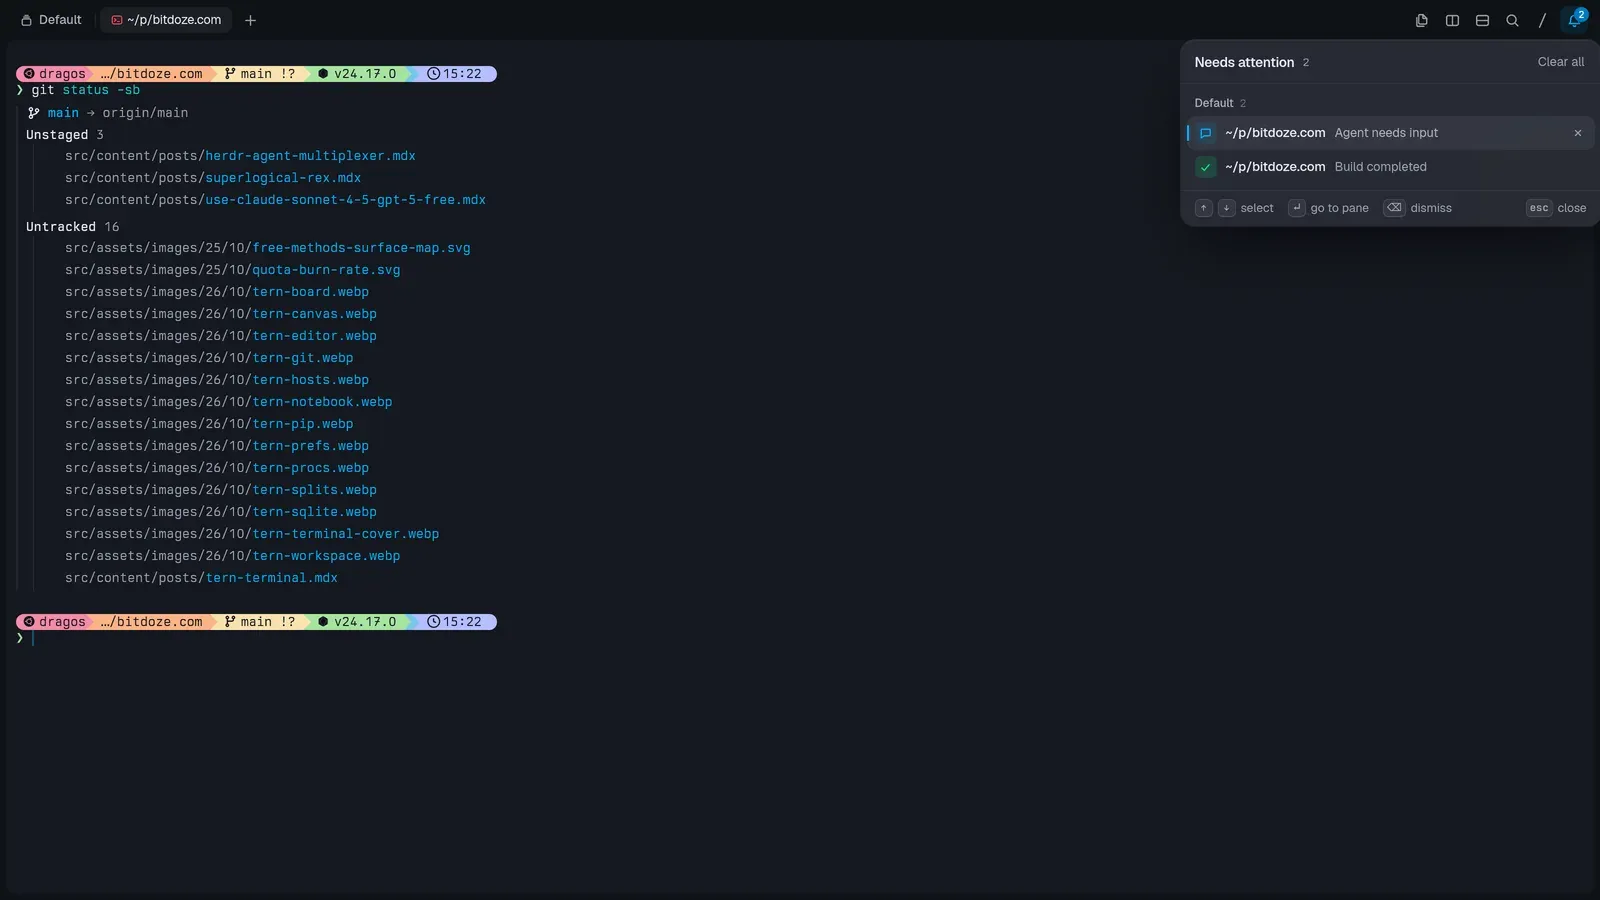Toggle the notifications bell with badge 2
Image resolution: width=1600 pixels, height=900 pixels.
tap(1575, 19)
